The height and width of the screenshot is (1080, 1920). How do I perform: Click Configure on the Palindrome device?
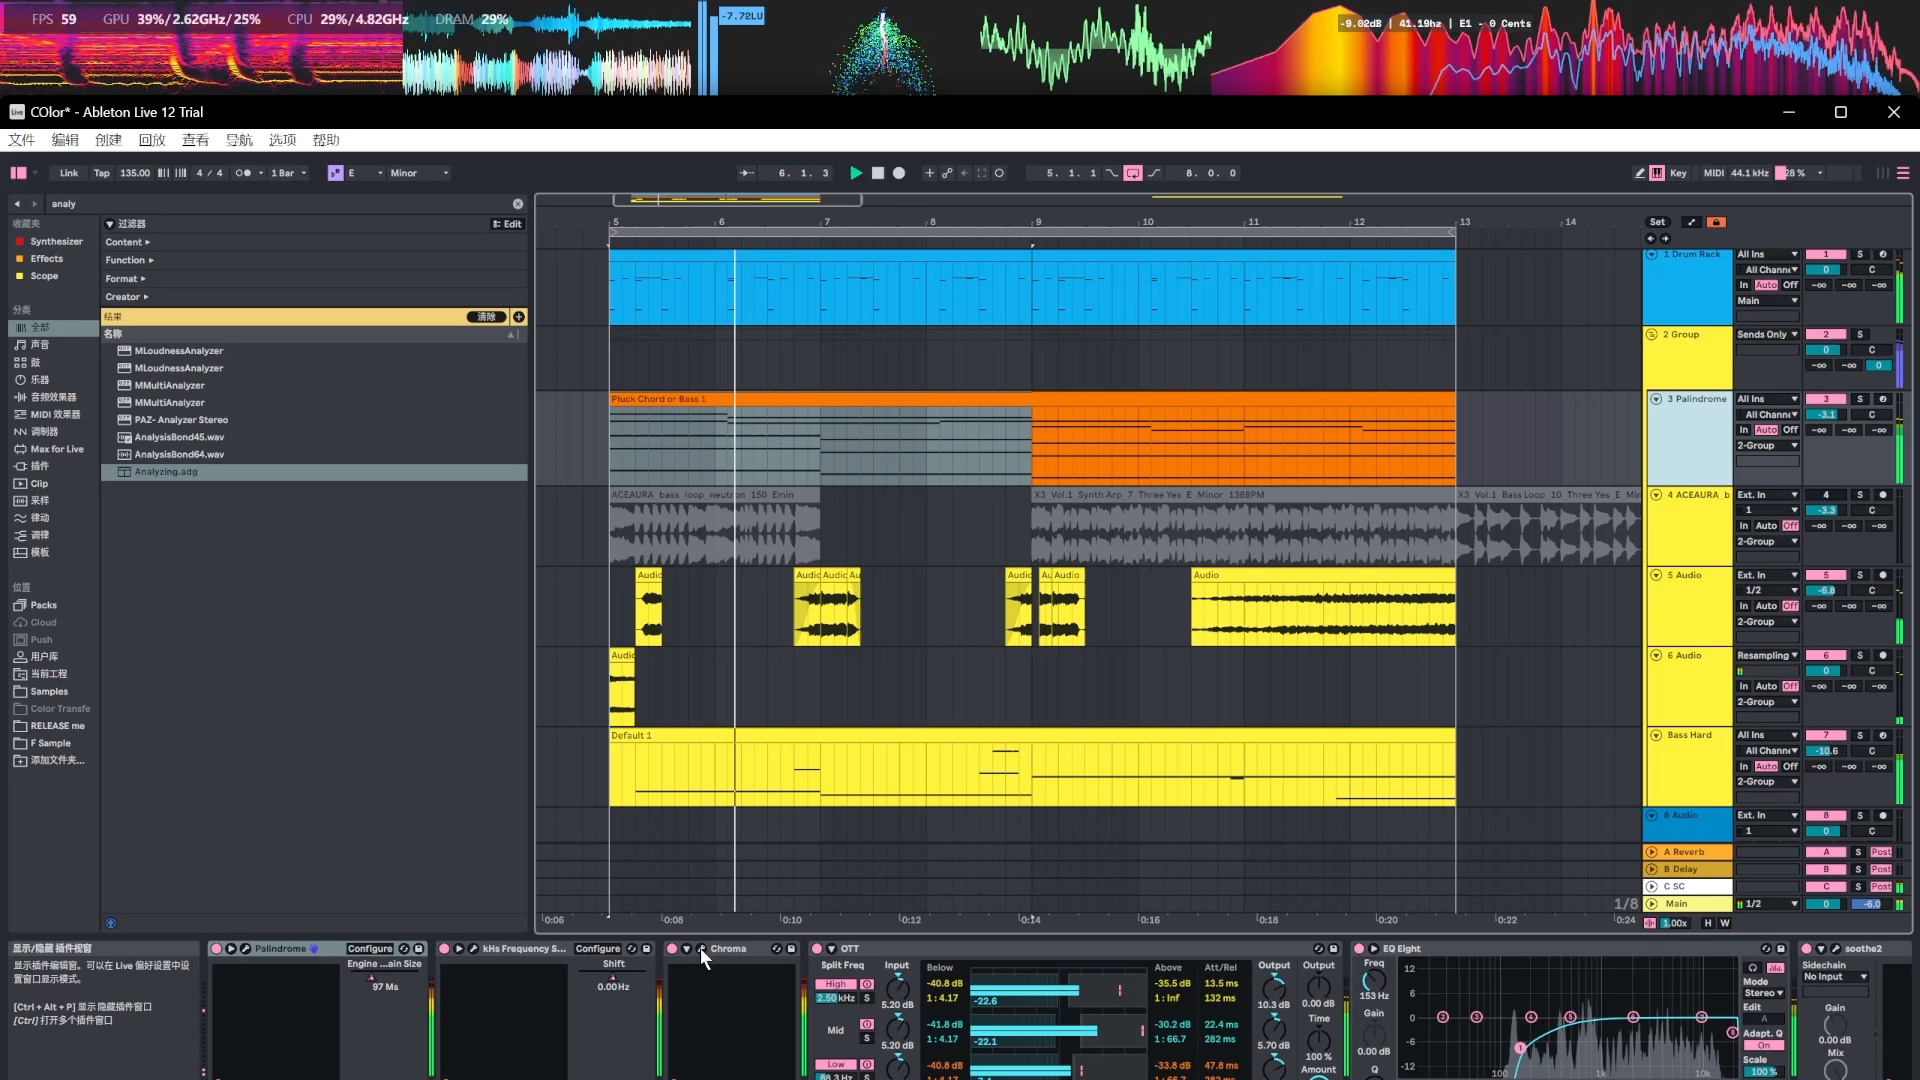pos(370,949)
